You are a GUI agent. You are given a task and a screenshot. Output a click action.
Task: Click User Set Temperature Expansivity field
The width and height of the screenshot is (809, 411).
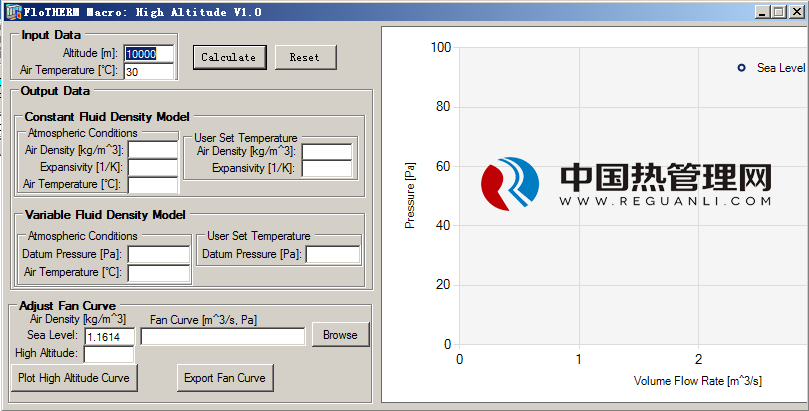tap(327, 168)
